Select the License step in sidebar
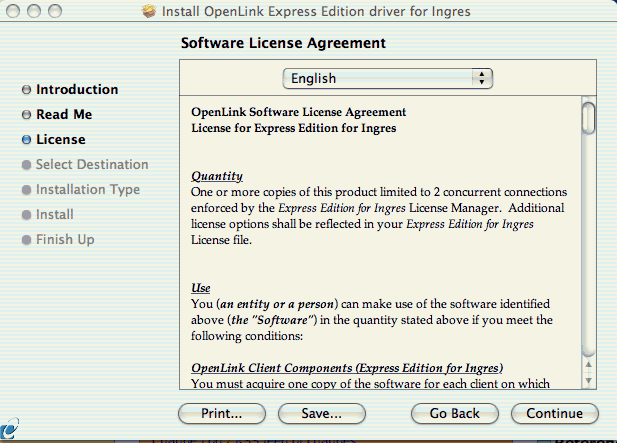The image size is (617, 443). point(61,140)
